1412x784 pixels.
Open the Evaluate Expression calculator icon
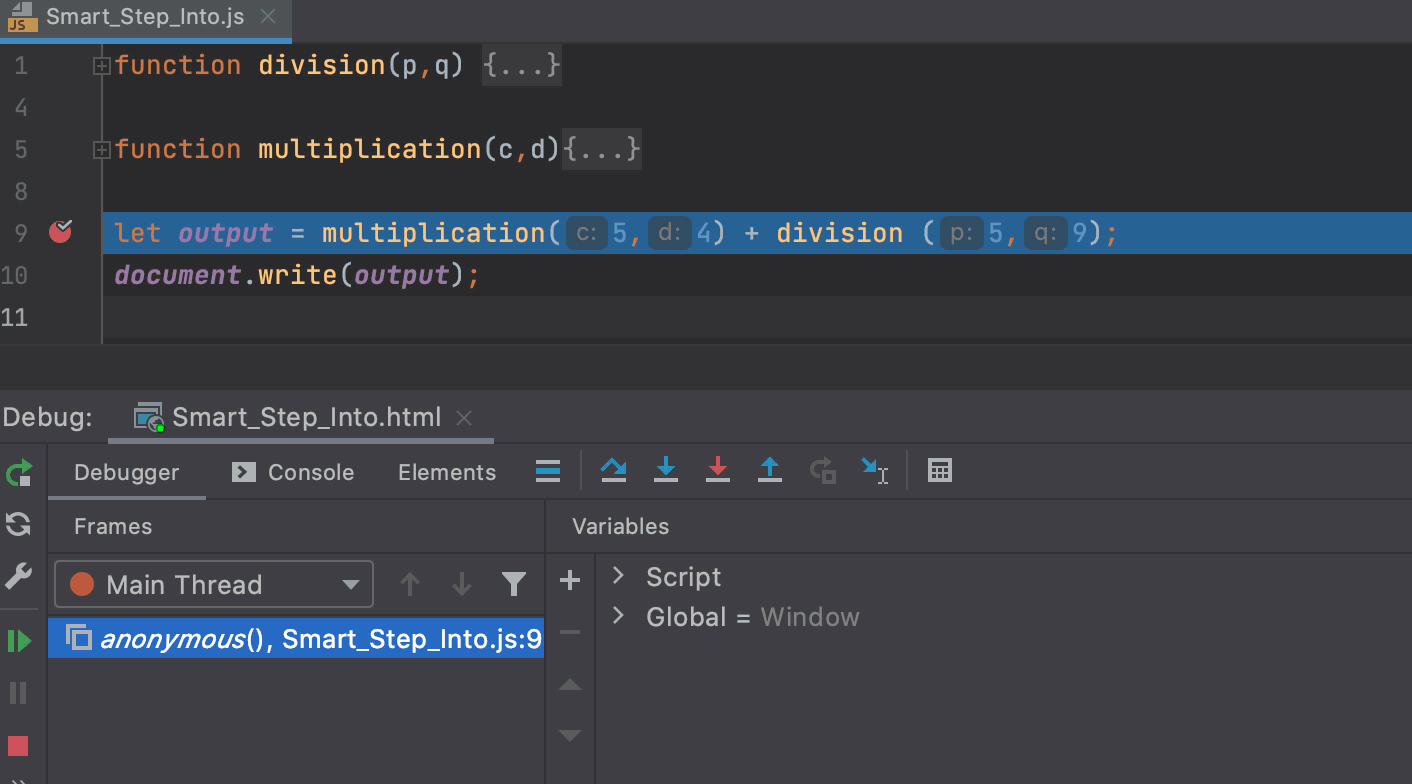click(939, 471)
